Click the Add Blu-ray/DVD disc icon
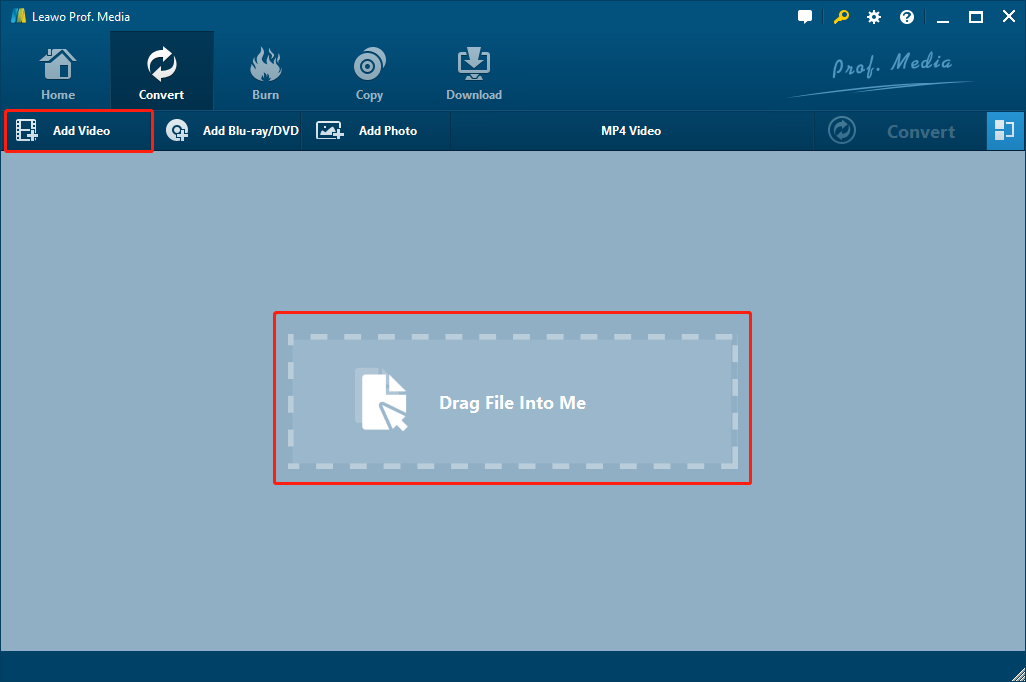 pos(177,130)
